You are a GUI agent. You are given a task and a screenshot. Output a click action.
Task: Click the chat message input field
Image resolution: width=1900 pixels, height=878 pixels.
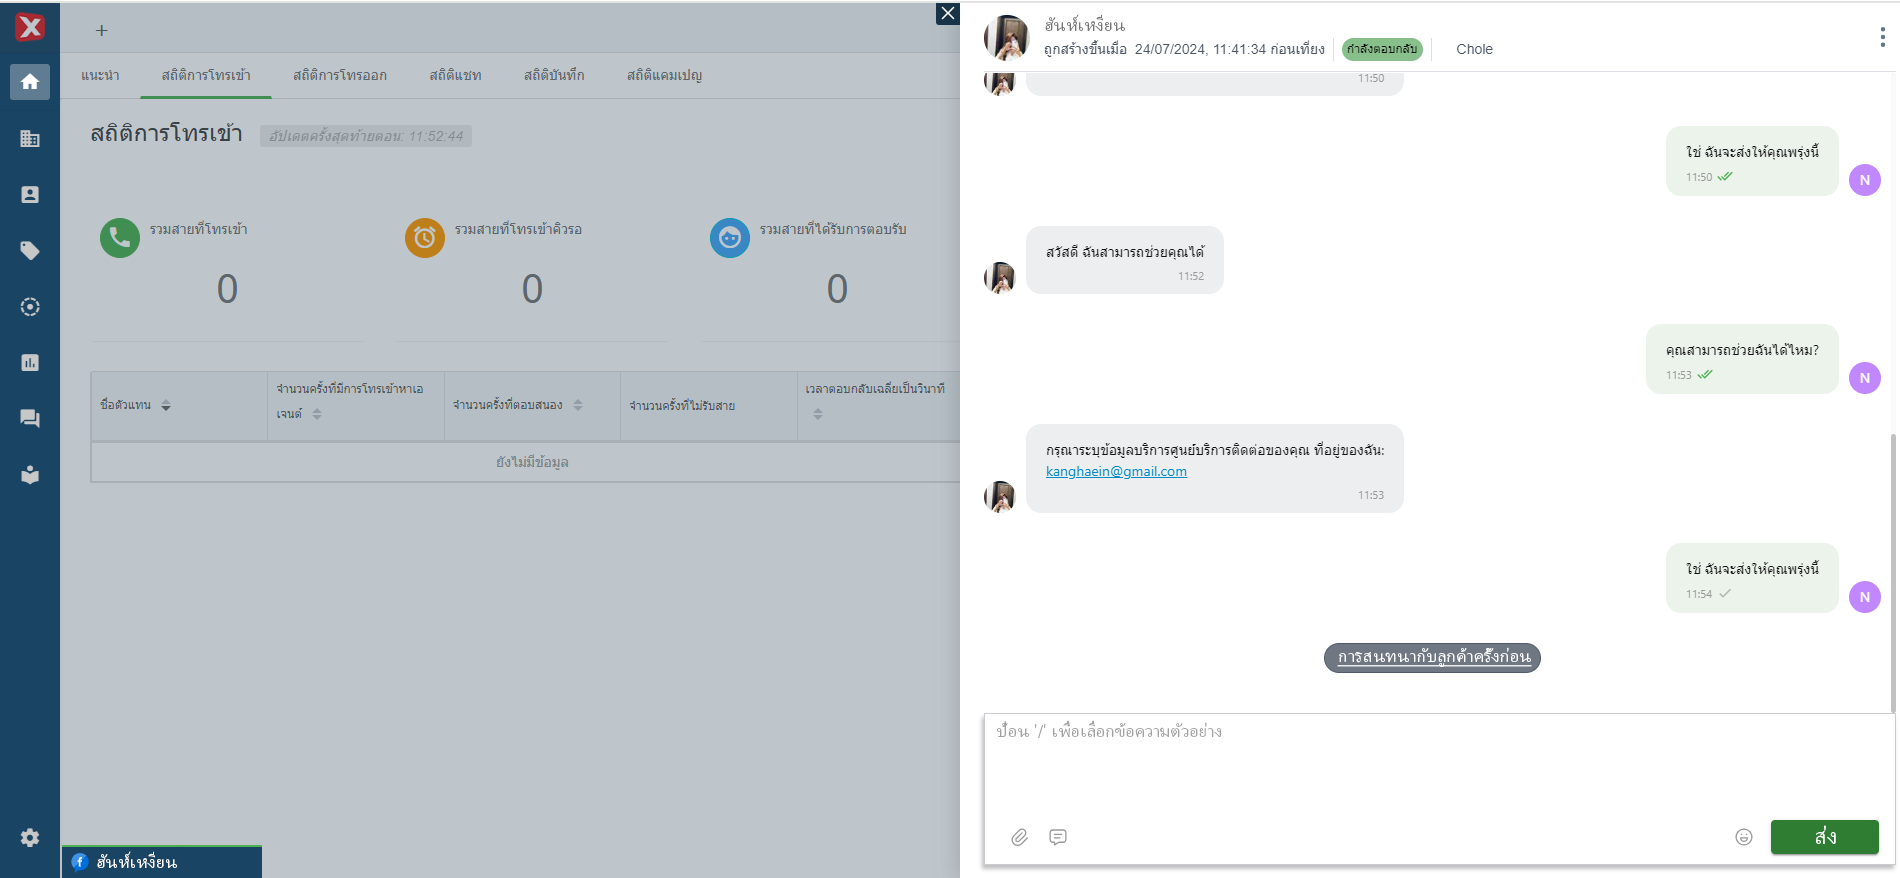click(x=1436, y=765)
